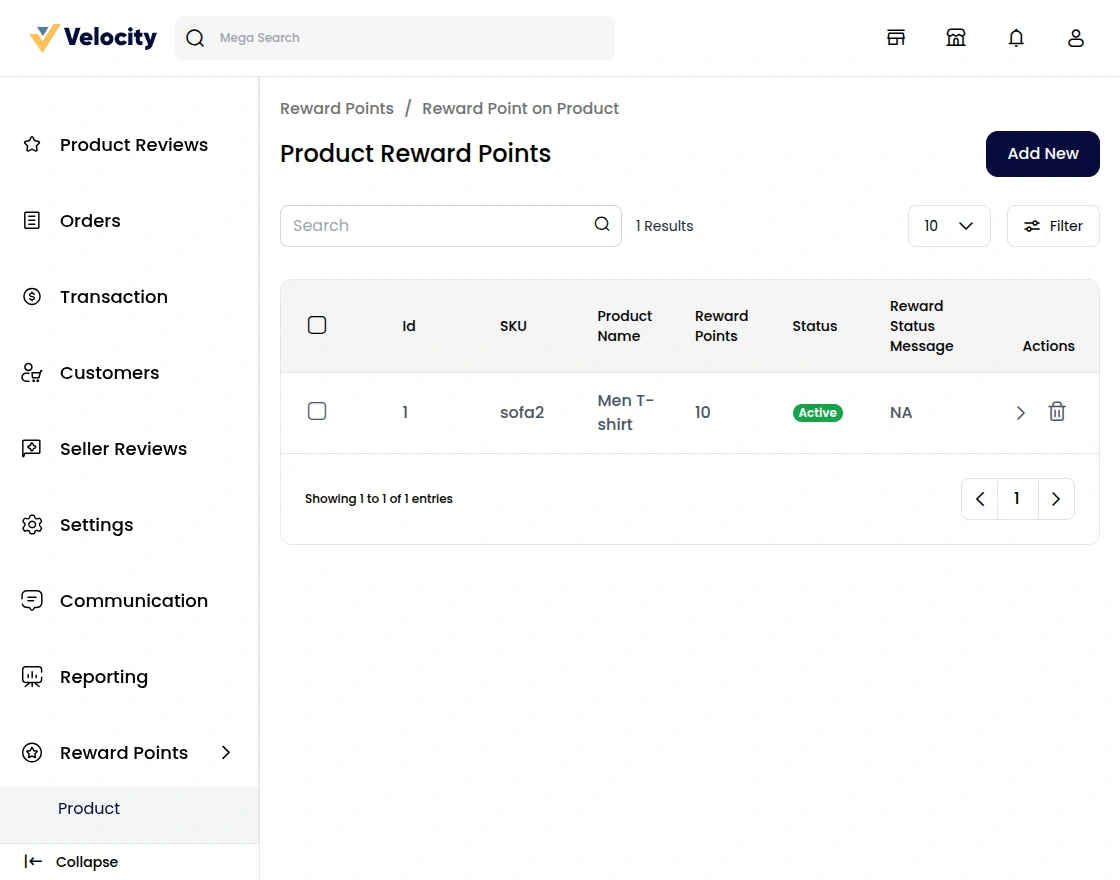
Task: Click the Product Reviews star icon
Action: pyautogui.click(x=32, y=144)
